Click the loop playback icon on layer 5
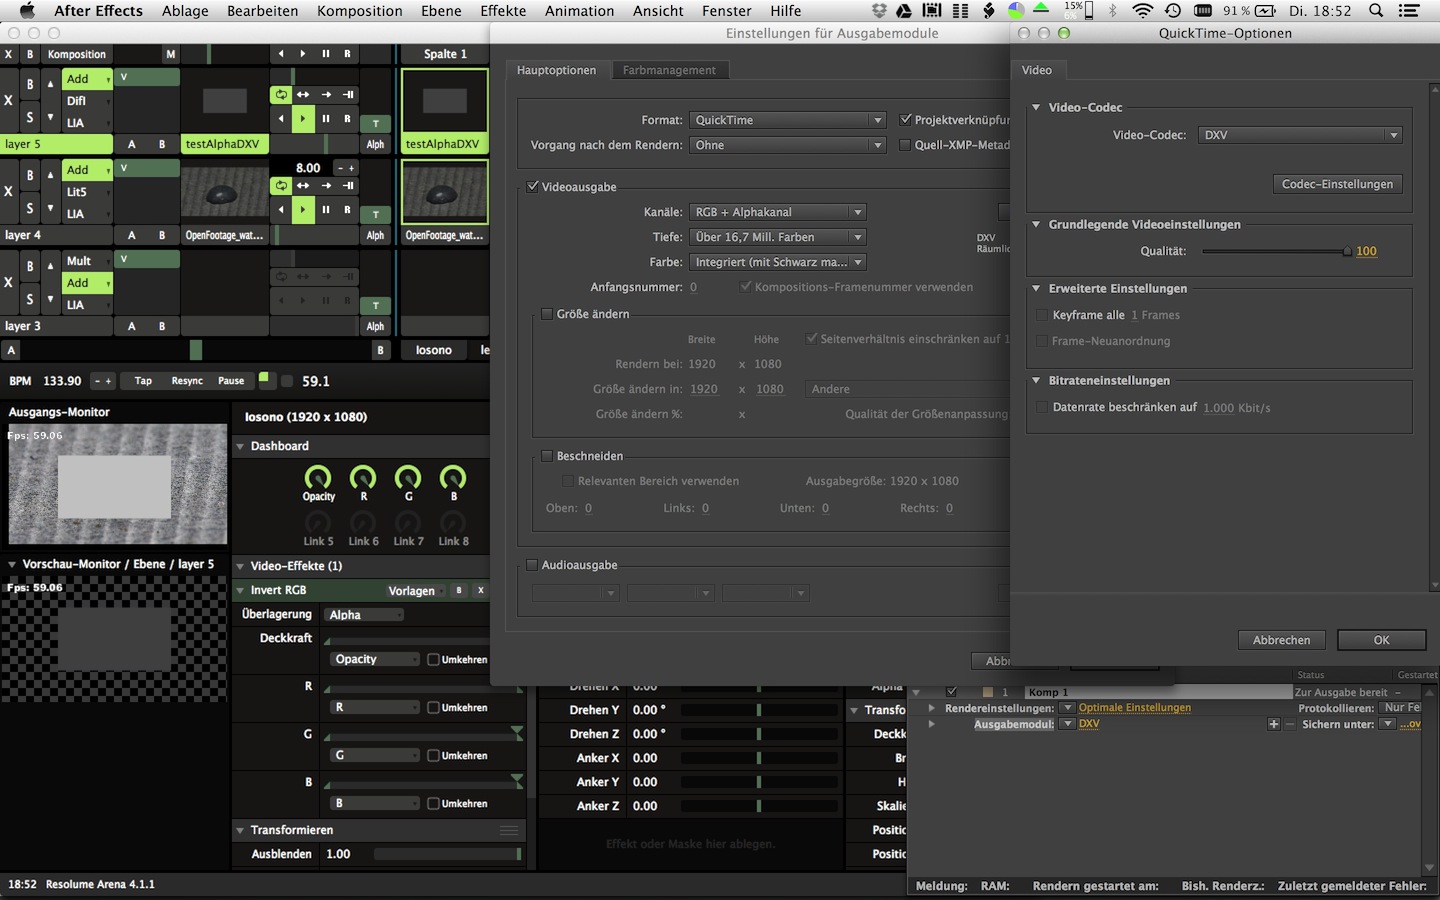 [281, 95]
